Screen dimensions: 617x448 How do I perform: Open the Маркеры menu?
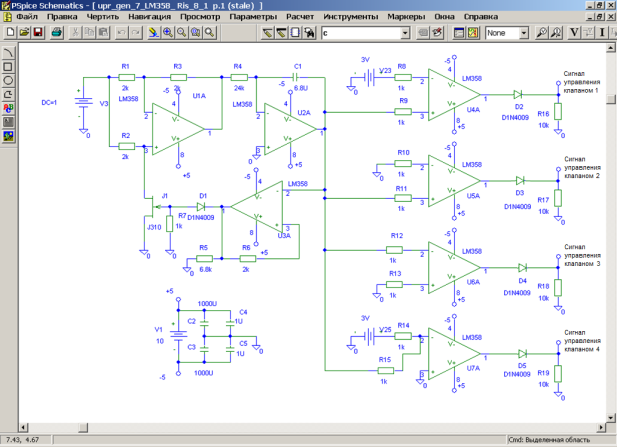pyautogui.click(x=406, y=17)
